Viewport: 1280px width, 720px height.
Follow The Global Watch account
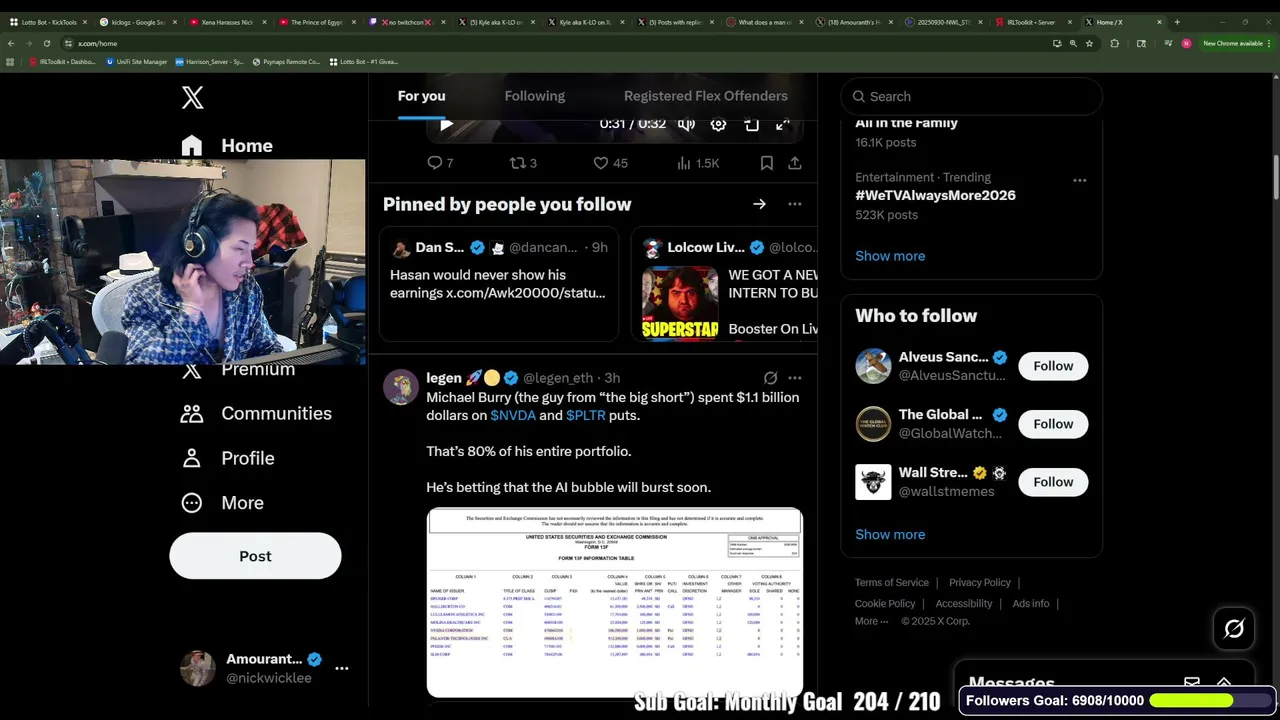(x=1053, y=424)
